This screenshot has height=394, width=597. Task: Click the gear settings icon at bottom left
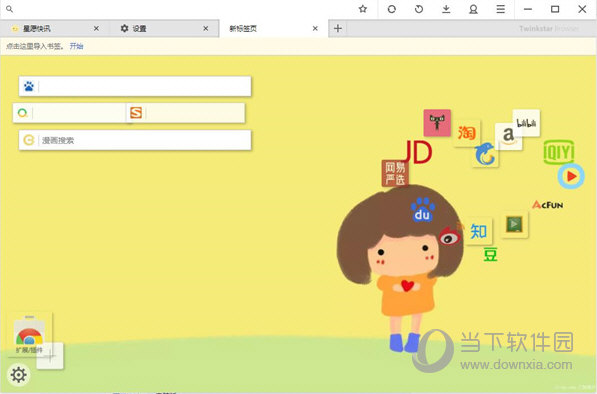18,375
